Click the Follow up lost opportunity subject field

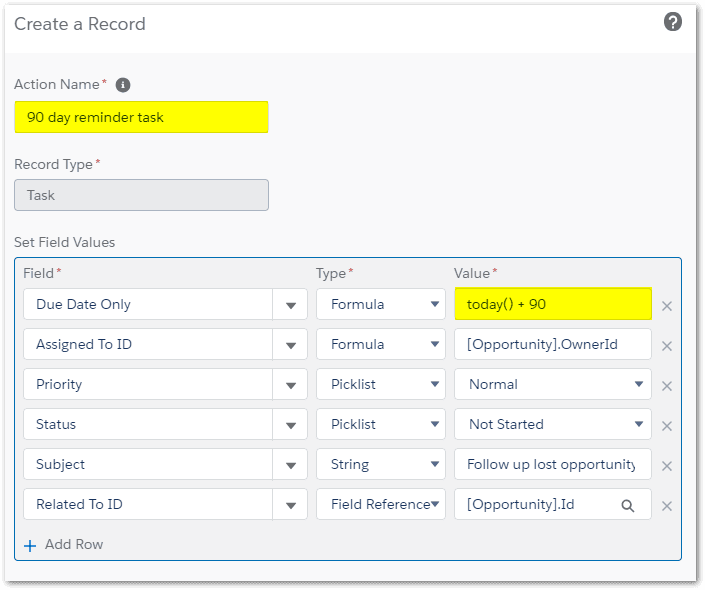coord(552,464)
